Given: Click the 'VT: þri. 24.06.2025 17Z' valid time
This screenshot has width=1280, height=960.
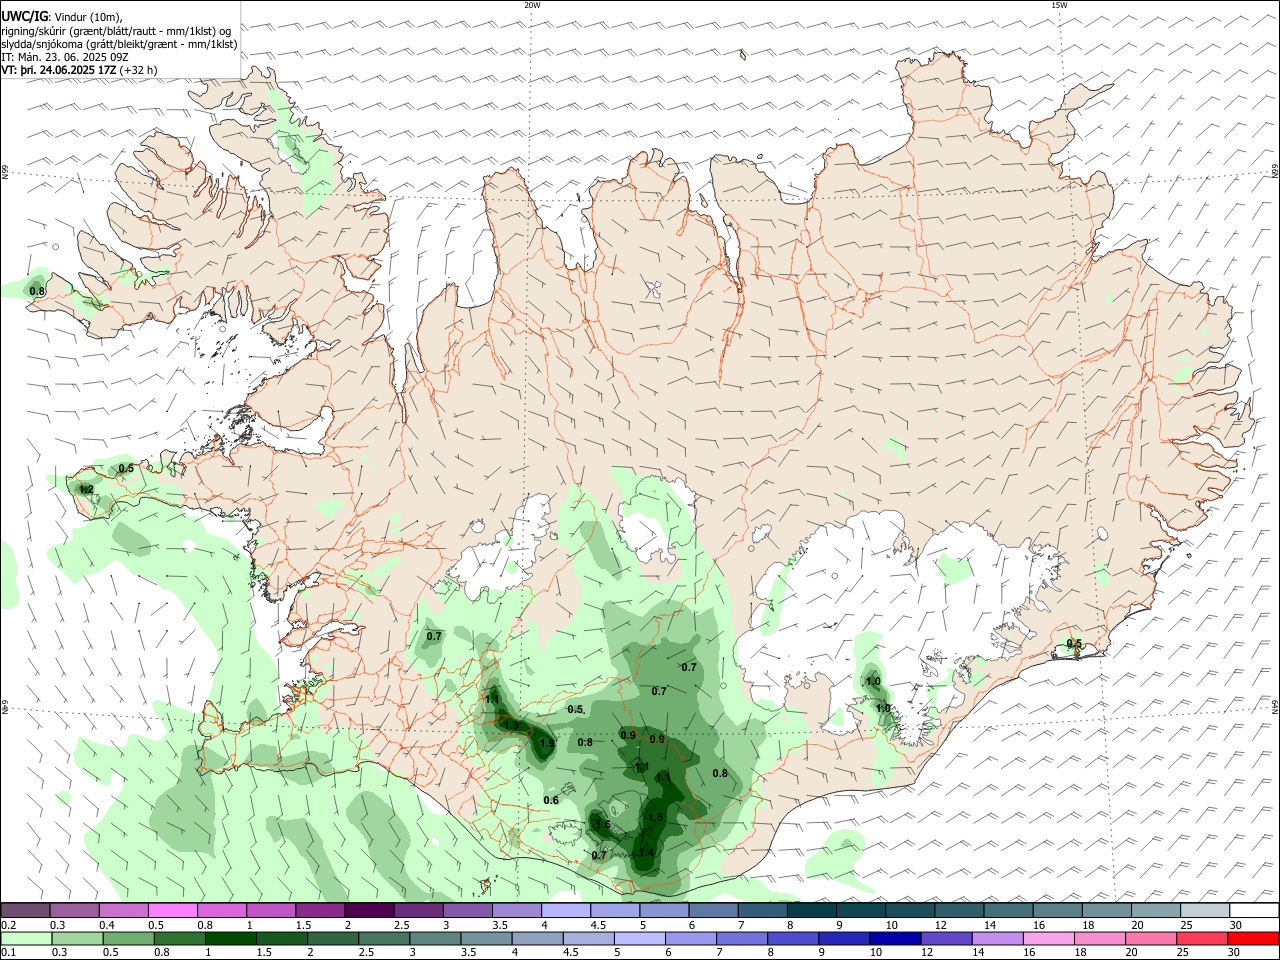Looking at the screenshot, I should coord(59,70).
